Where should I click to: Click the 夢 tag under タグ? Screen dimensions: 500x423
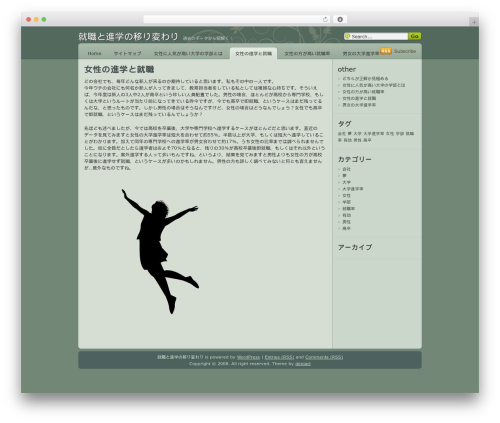tap(350, 134)
